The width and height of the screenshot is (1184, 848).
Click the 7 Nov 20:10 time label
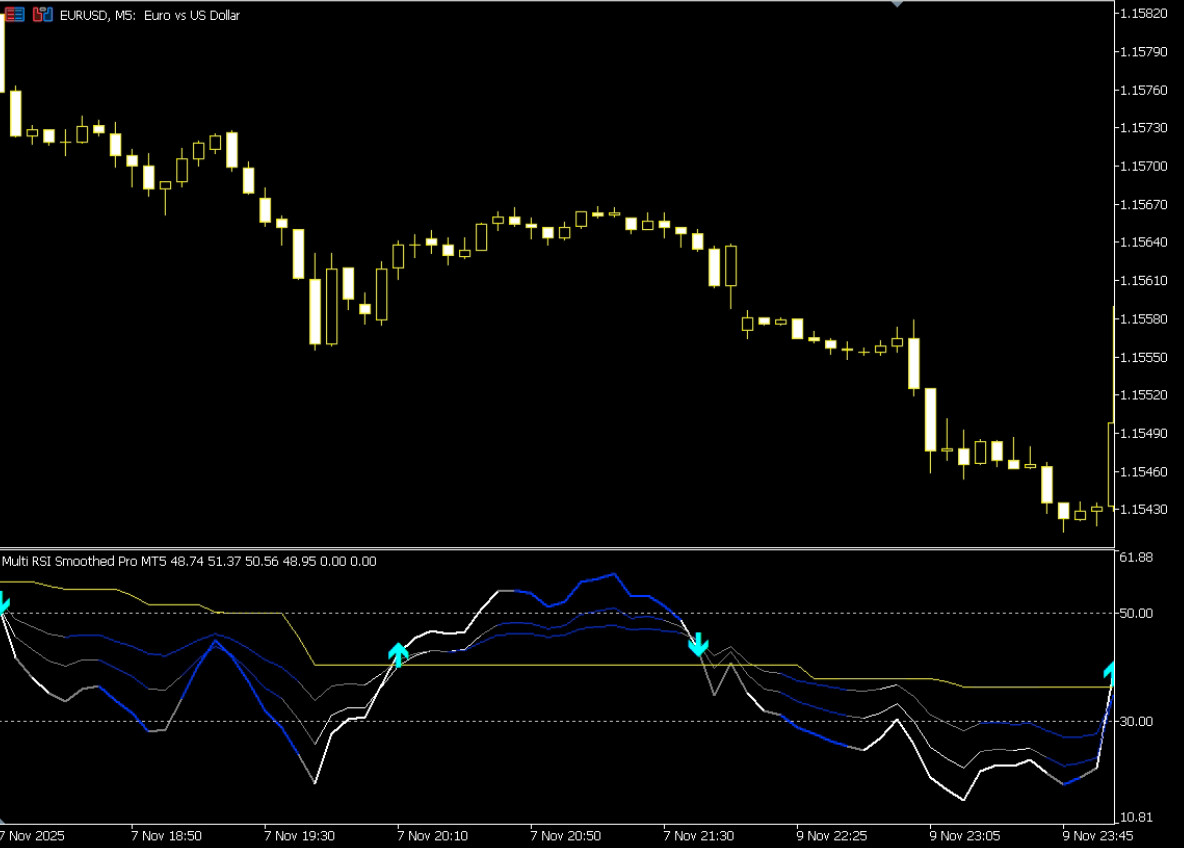point(433,836)
